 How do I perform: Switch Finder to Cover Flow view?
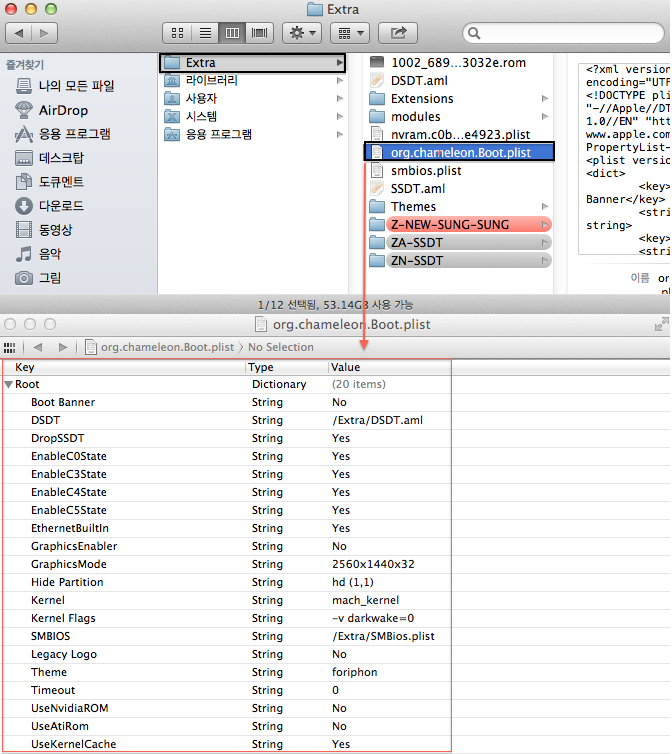[260, 33]
